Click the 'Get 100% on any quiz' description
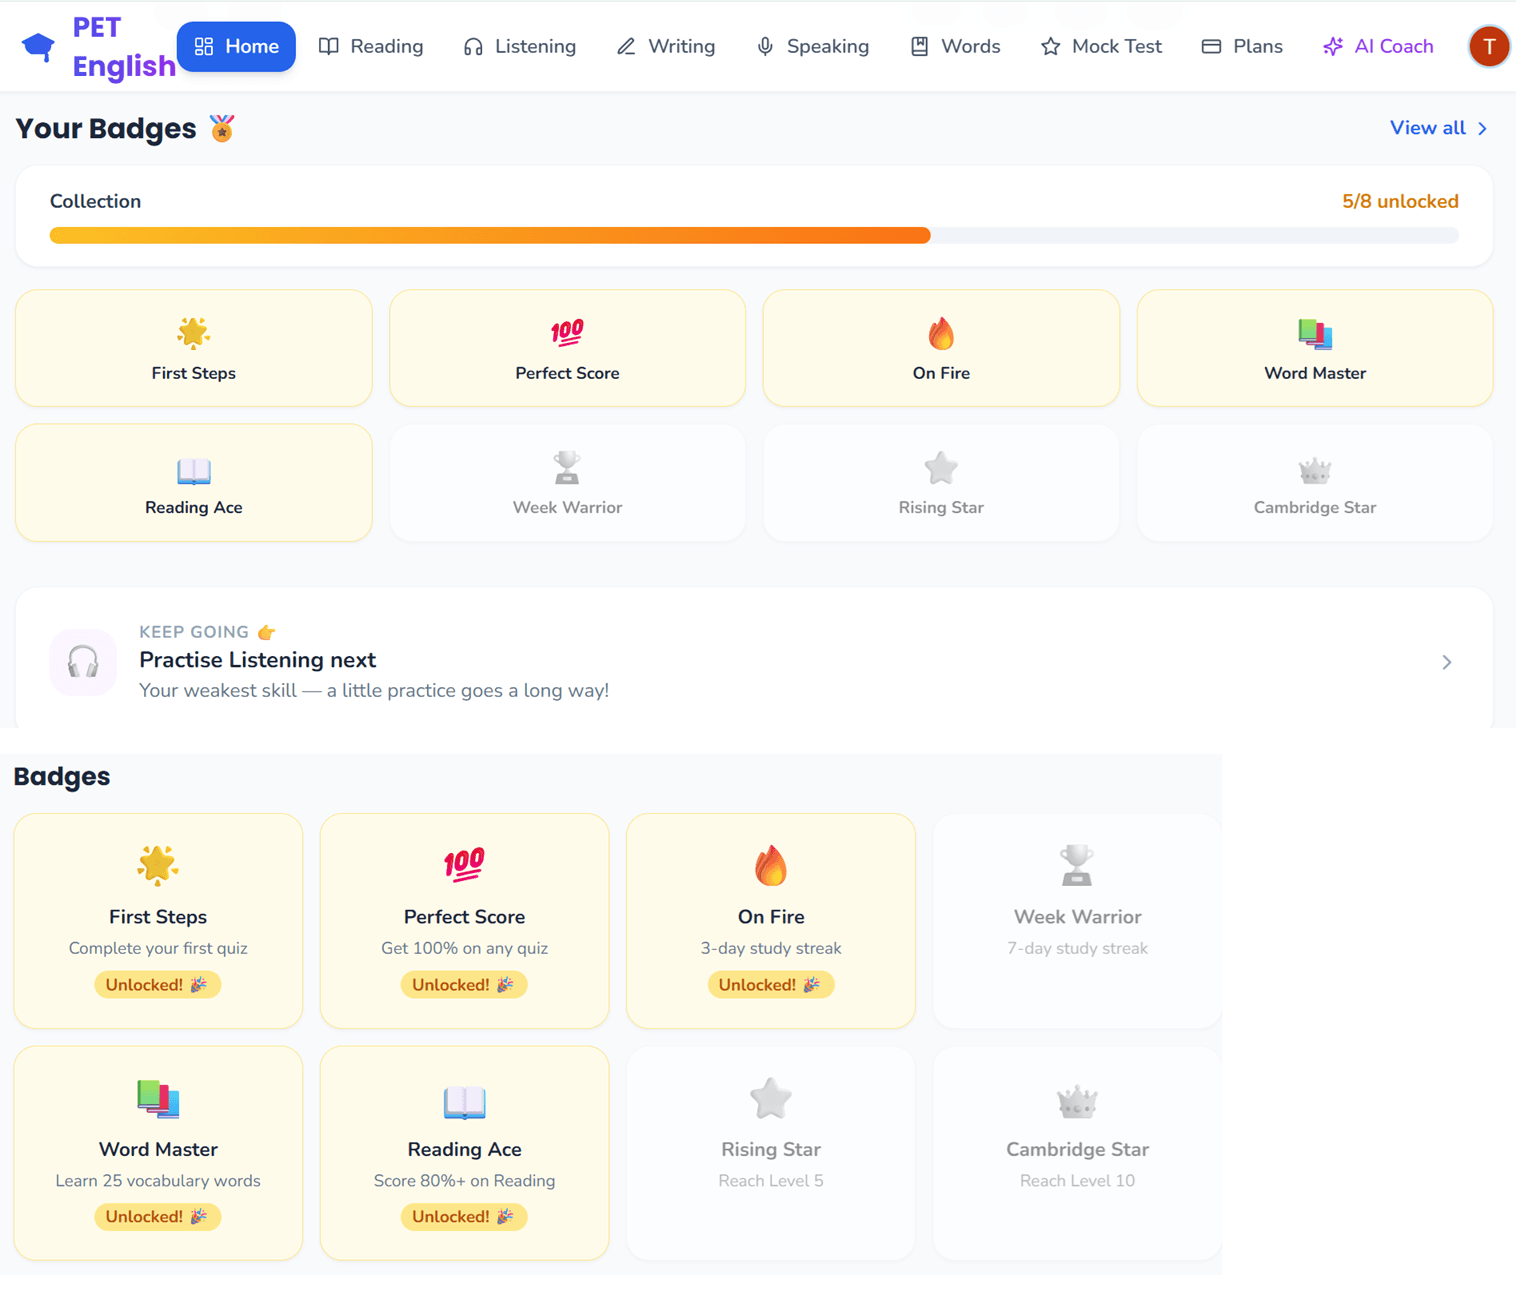This screenshot has height=1289, width=1516. (x=464, y=948)
